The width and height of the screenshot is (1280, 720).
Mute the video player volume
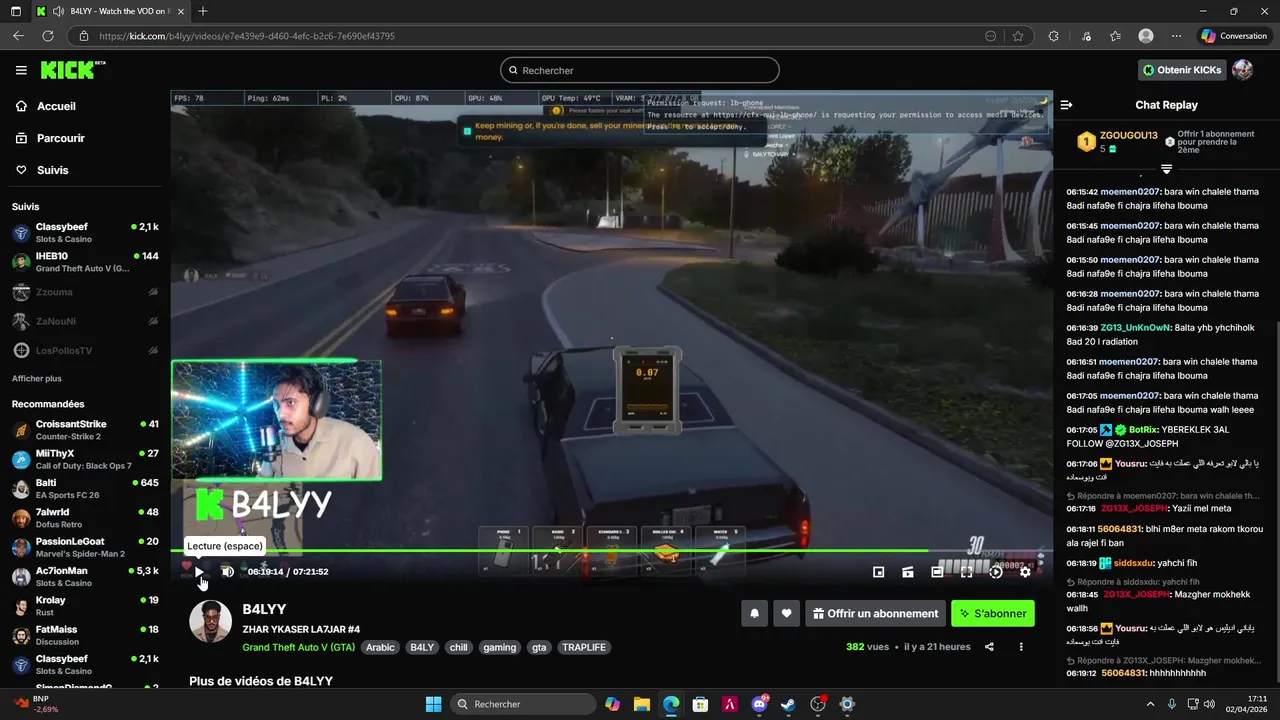tap(227, 571)
